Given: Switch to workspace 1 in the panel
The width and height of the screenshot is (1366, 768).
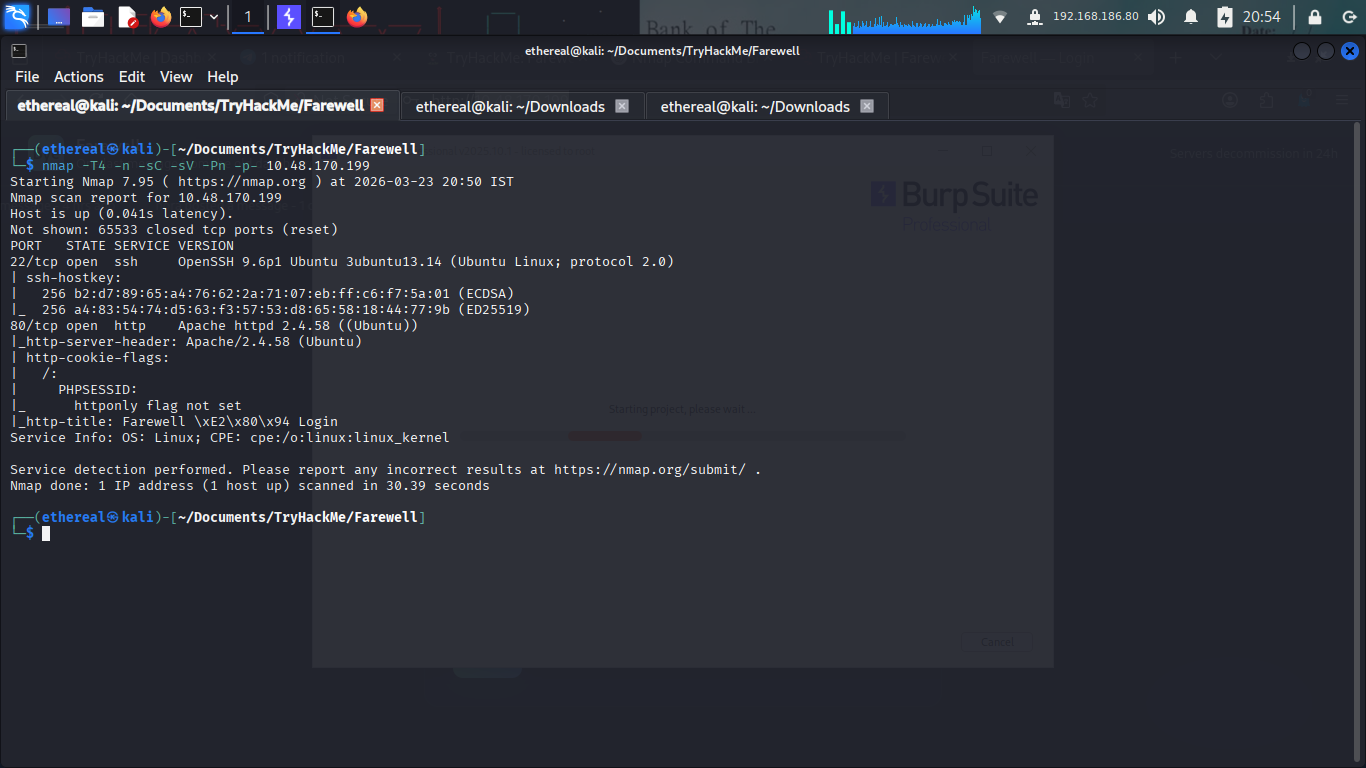Looking at the screenshot, I should (248, 17).
